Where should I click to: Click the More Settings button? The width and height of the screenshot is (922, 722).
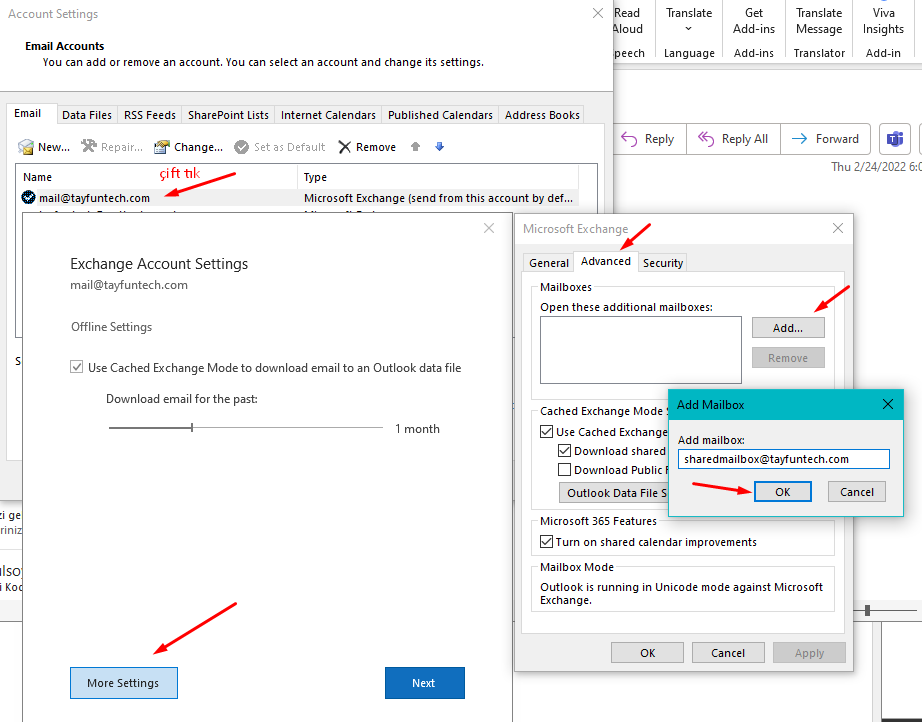tap(123, 683)
